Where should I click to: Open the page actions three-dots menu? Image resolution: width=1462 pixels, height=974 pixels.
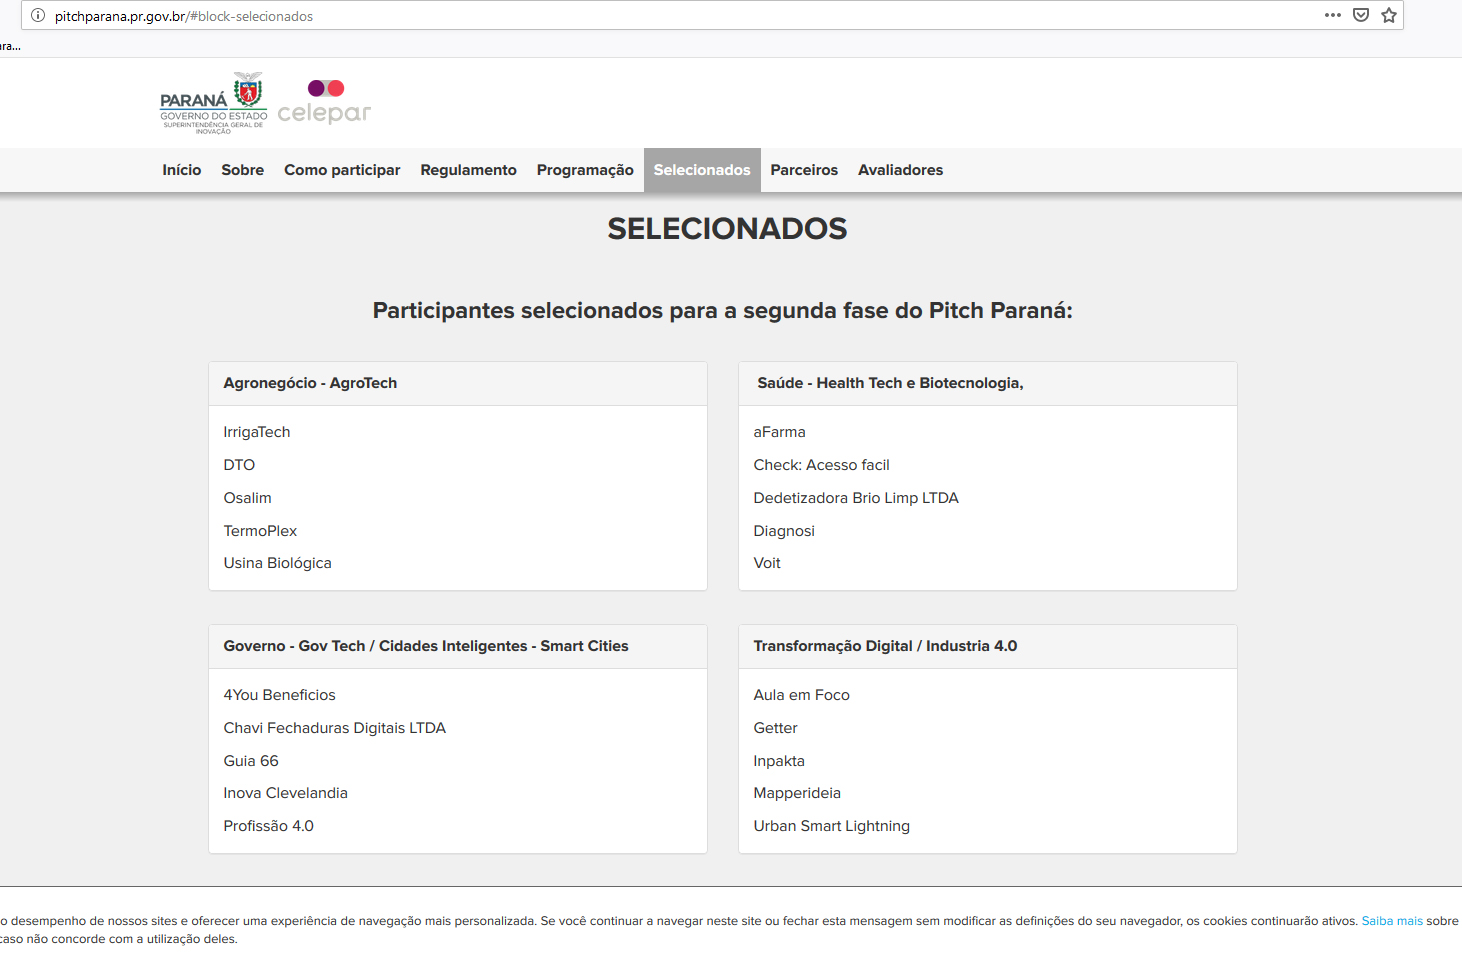1332,15
